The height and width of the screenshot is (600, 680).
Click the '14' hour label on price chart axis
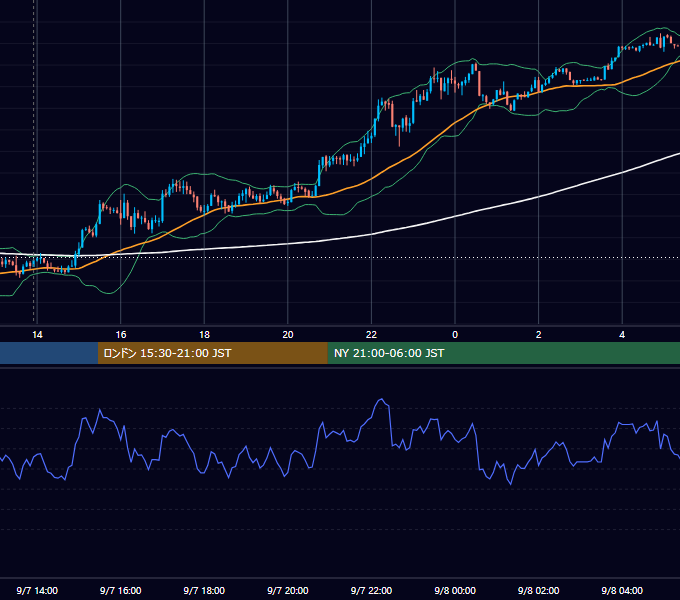pyautogui.click(x=37, y=335)
